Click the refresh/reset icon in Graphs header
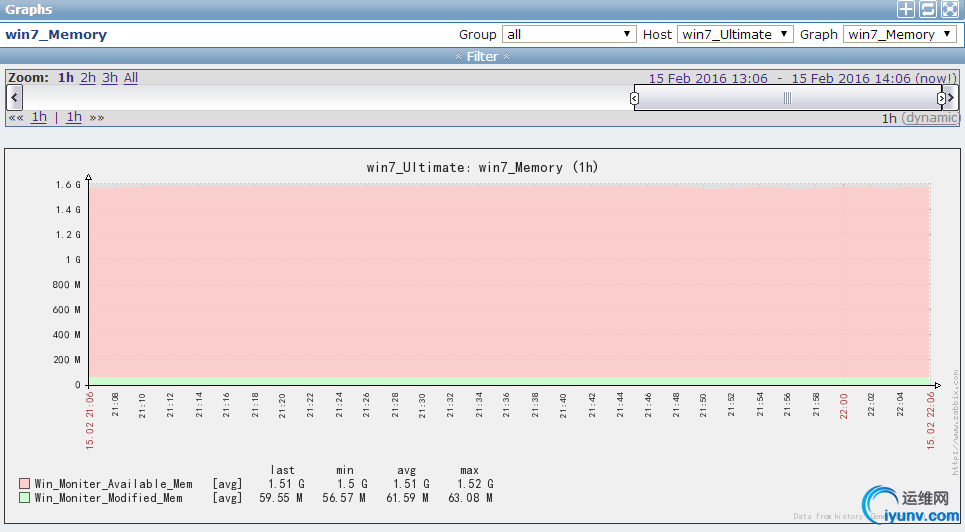This screenshot has height=532, width=965. 927,9
